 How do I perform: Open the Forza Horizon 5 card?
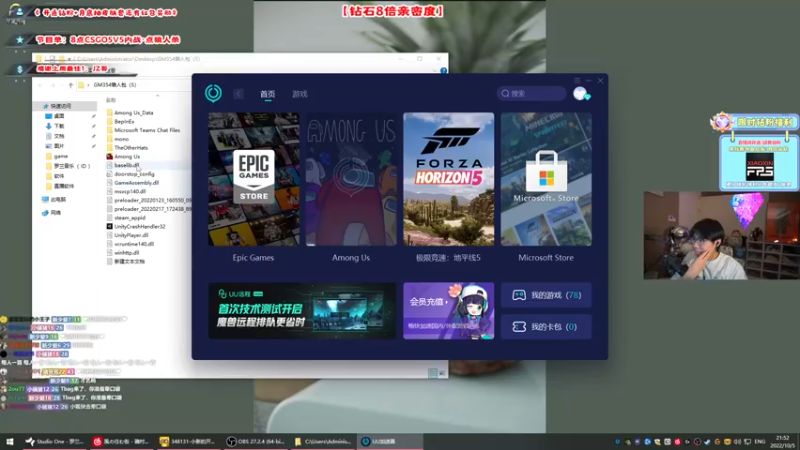point(448,179)
